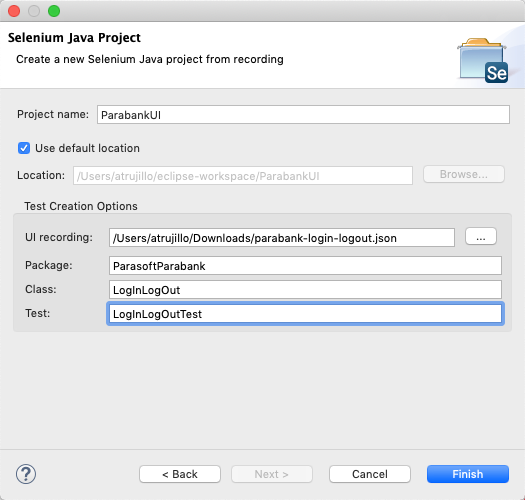
Task: Focus the Project name field containing ParabankUI
Action: [303, 115]
